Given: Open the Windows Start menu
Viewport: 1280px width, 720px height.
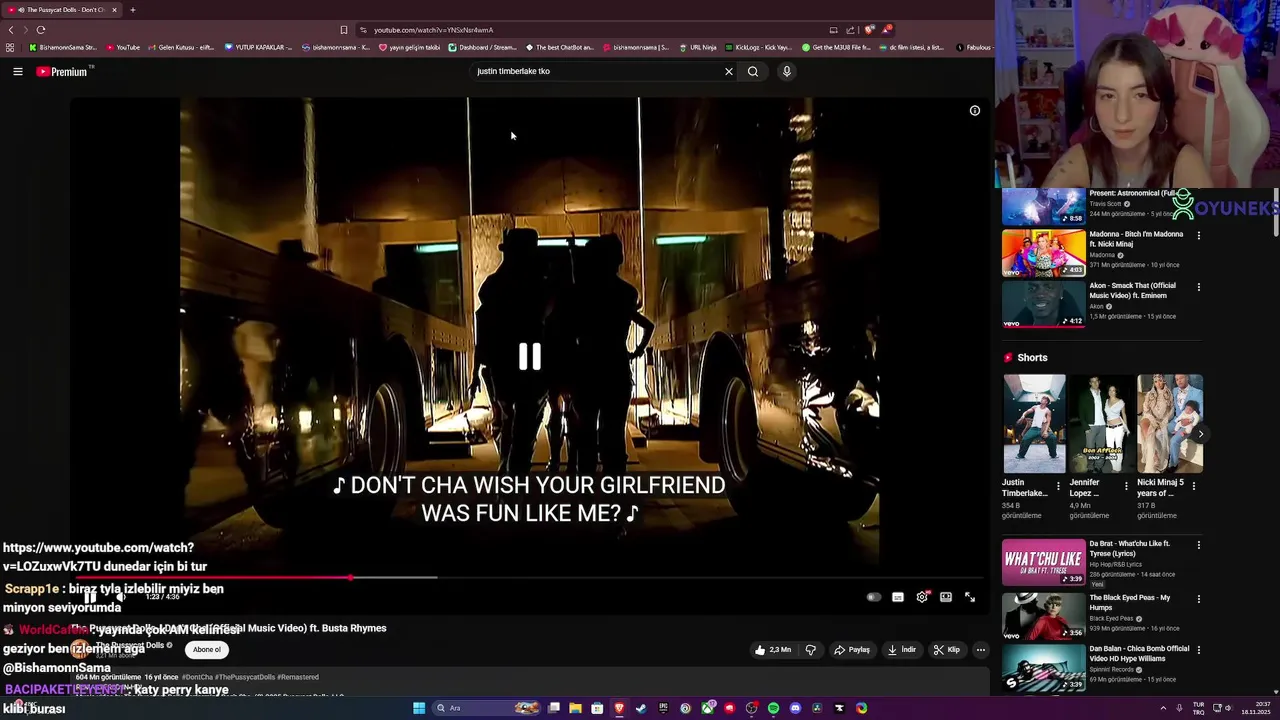Looking at the screenshot, I should pyautogui.click(x=419, y=708).
